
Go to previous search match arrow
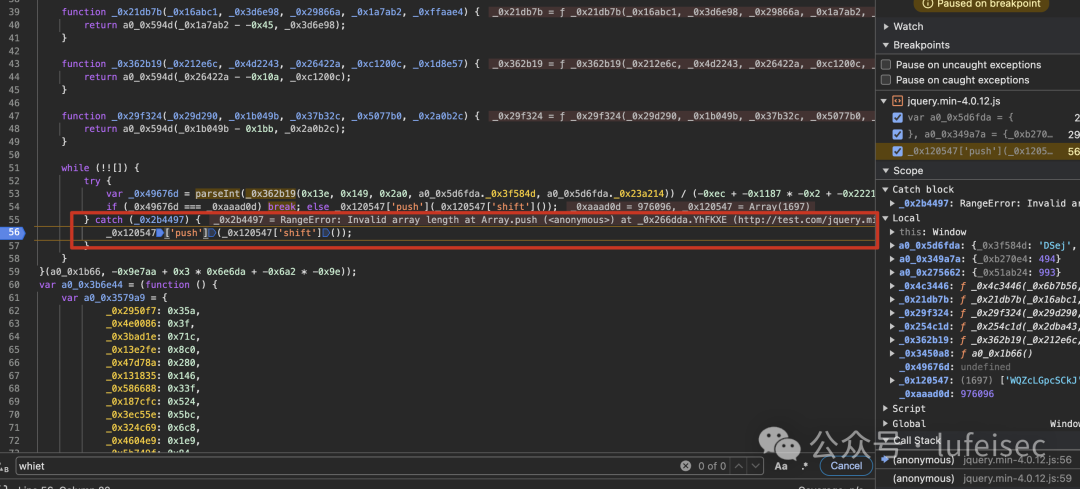click(738, 466)
